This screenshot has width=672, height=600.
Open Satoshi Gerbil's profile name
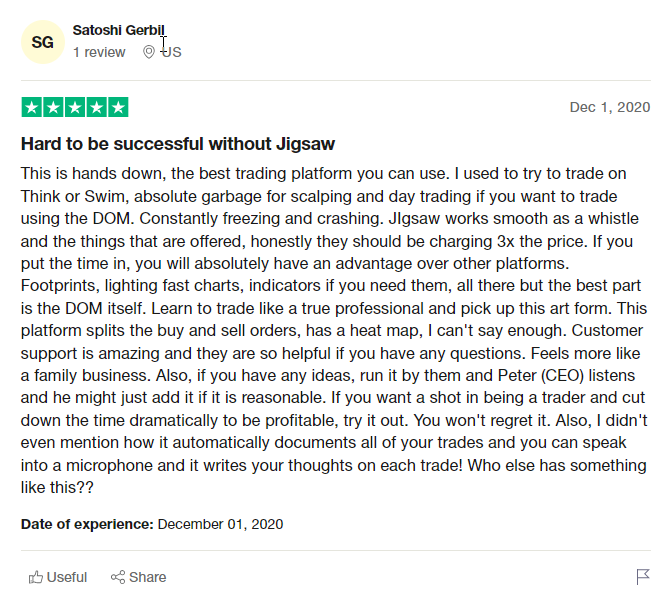118,30
